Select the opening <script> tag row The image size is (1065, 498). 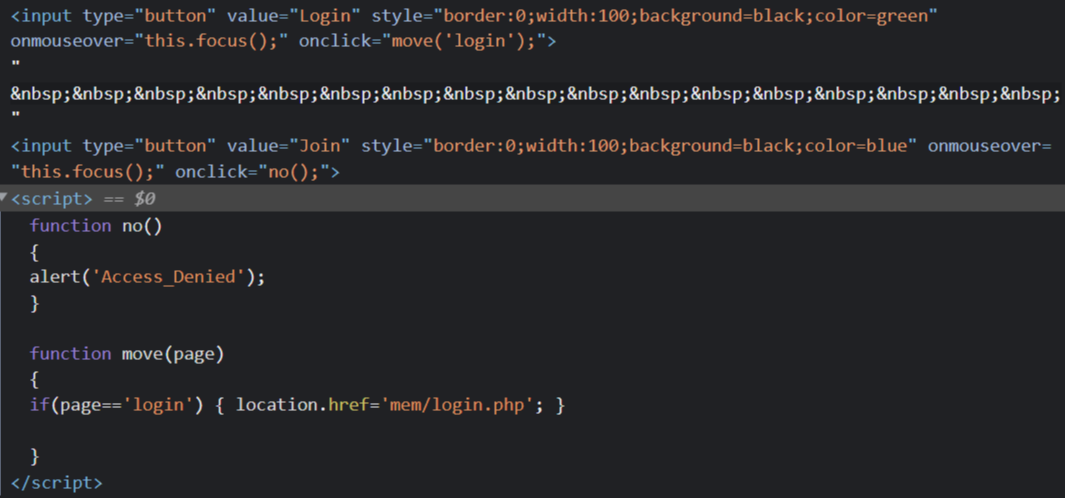pos(532,198)
